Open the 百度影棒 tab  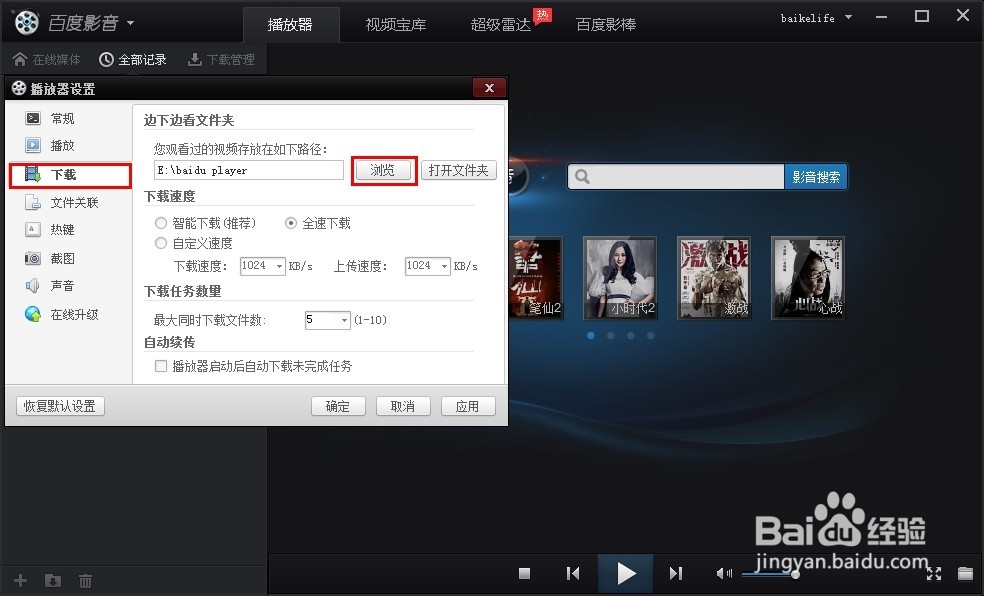coord(606,24)
